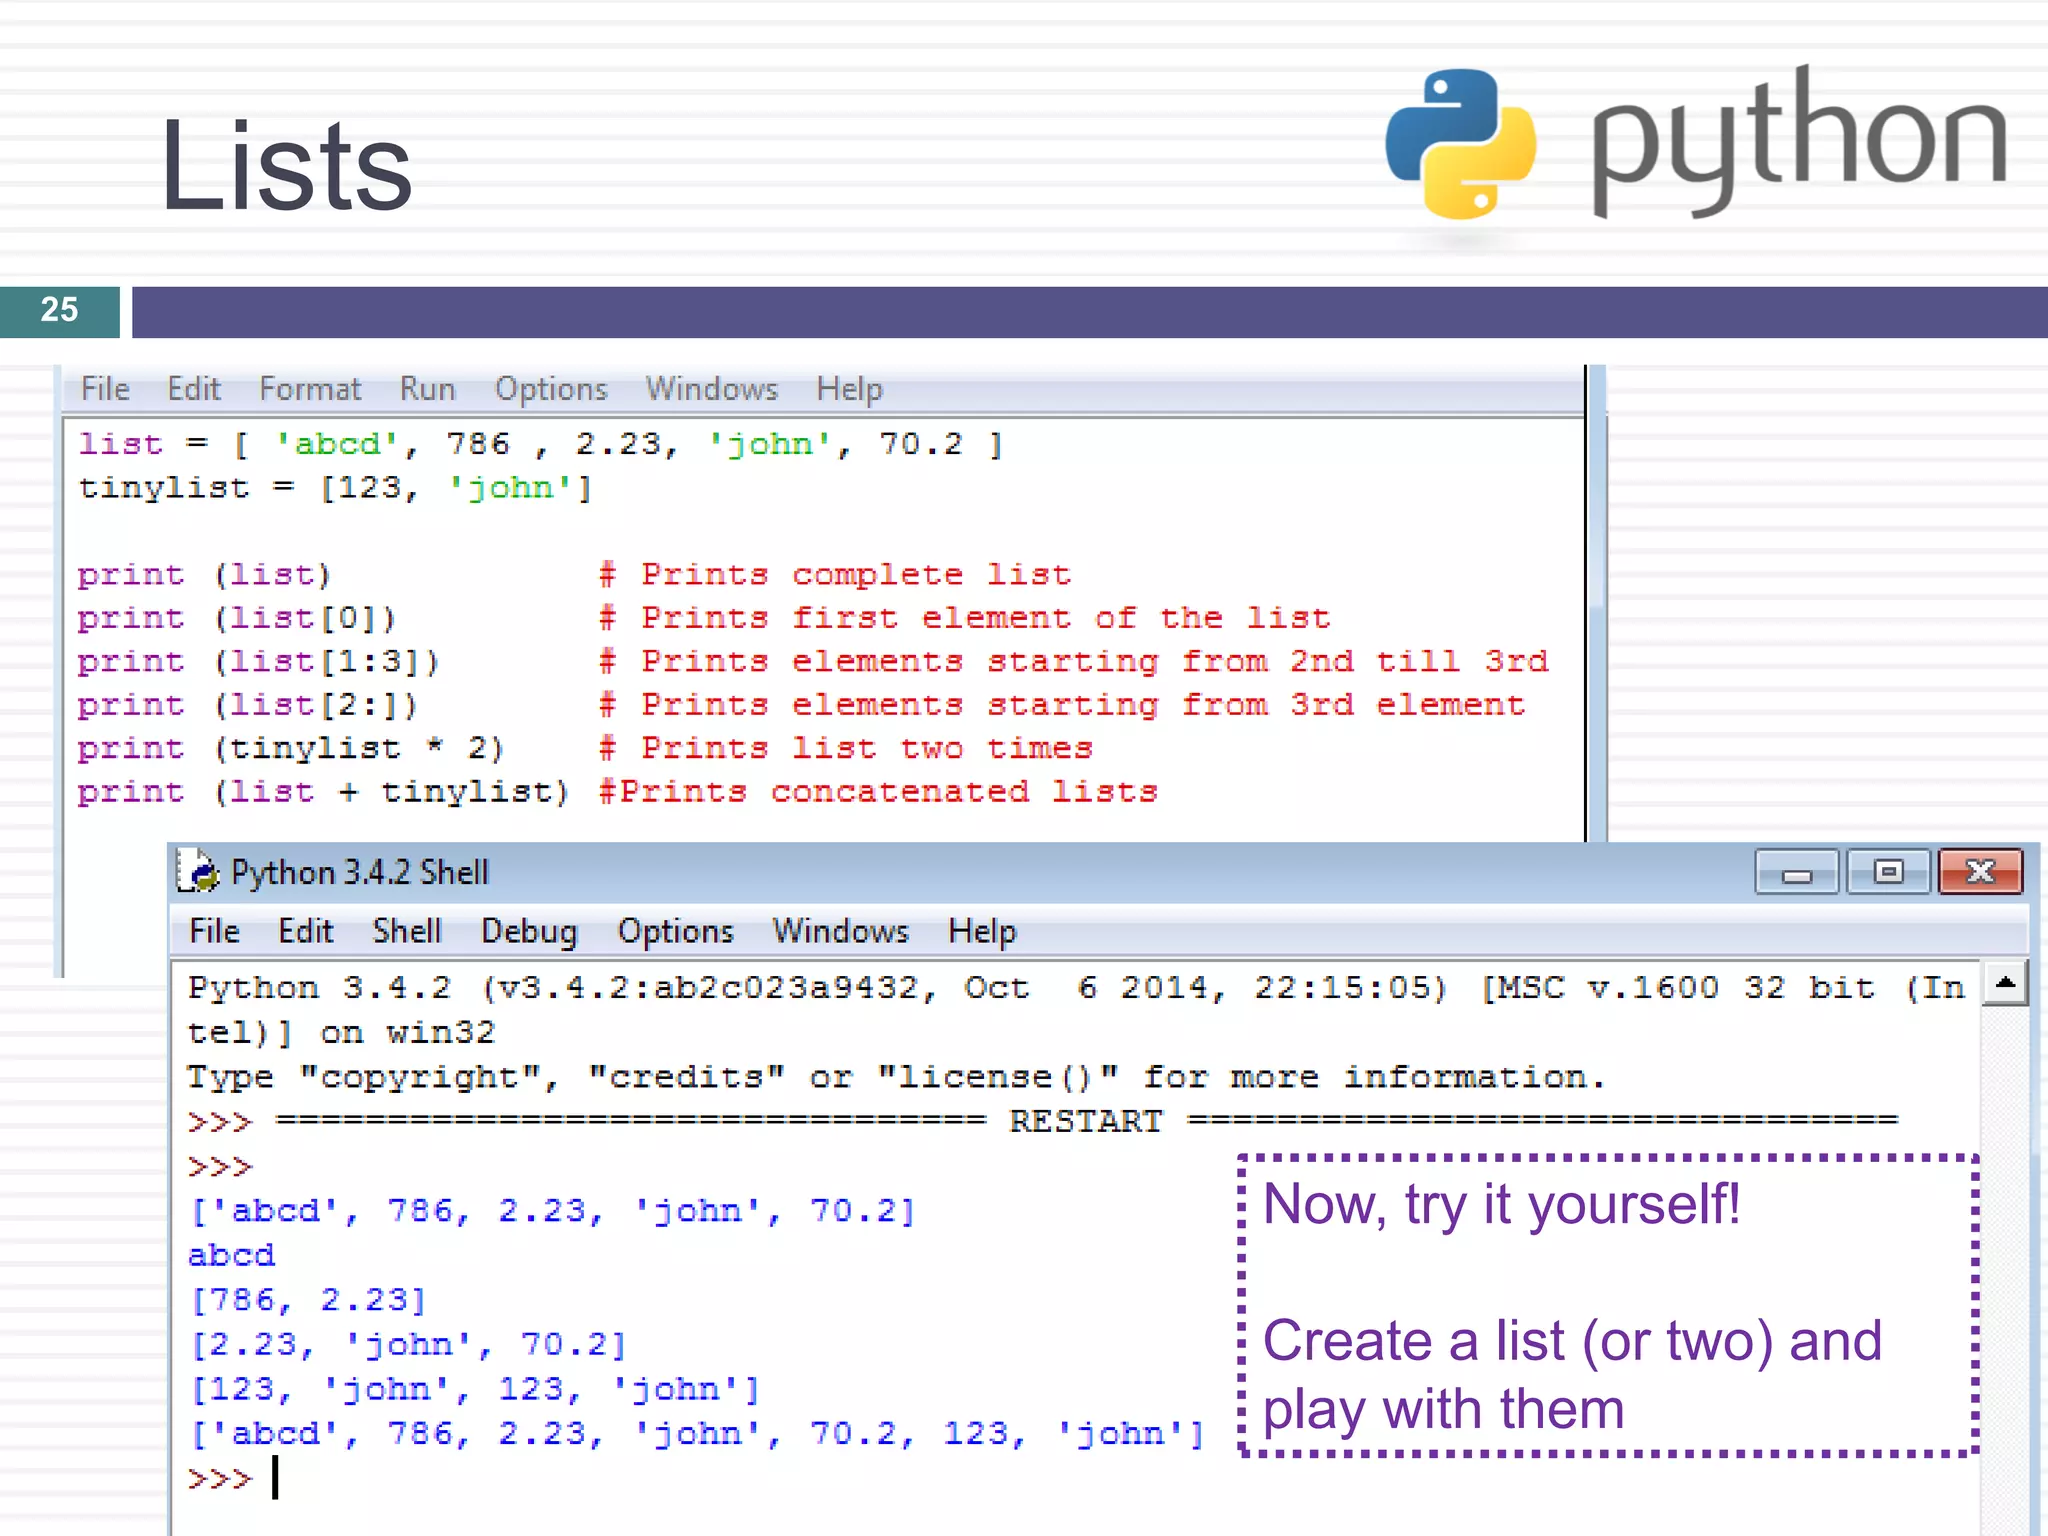Open the File menu in Python Shell
Screen dimensions: 2048x1536
pyautogui.click(x=214, y=931)
